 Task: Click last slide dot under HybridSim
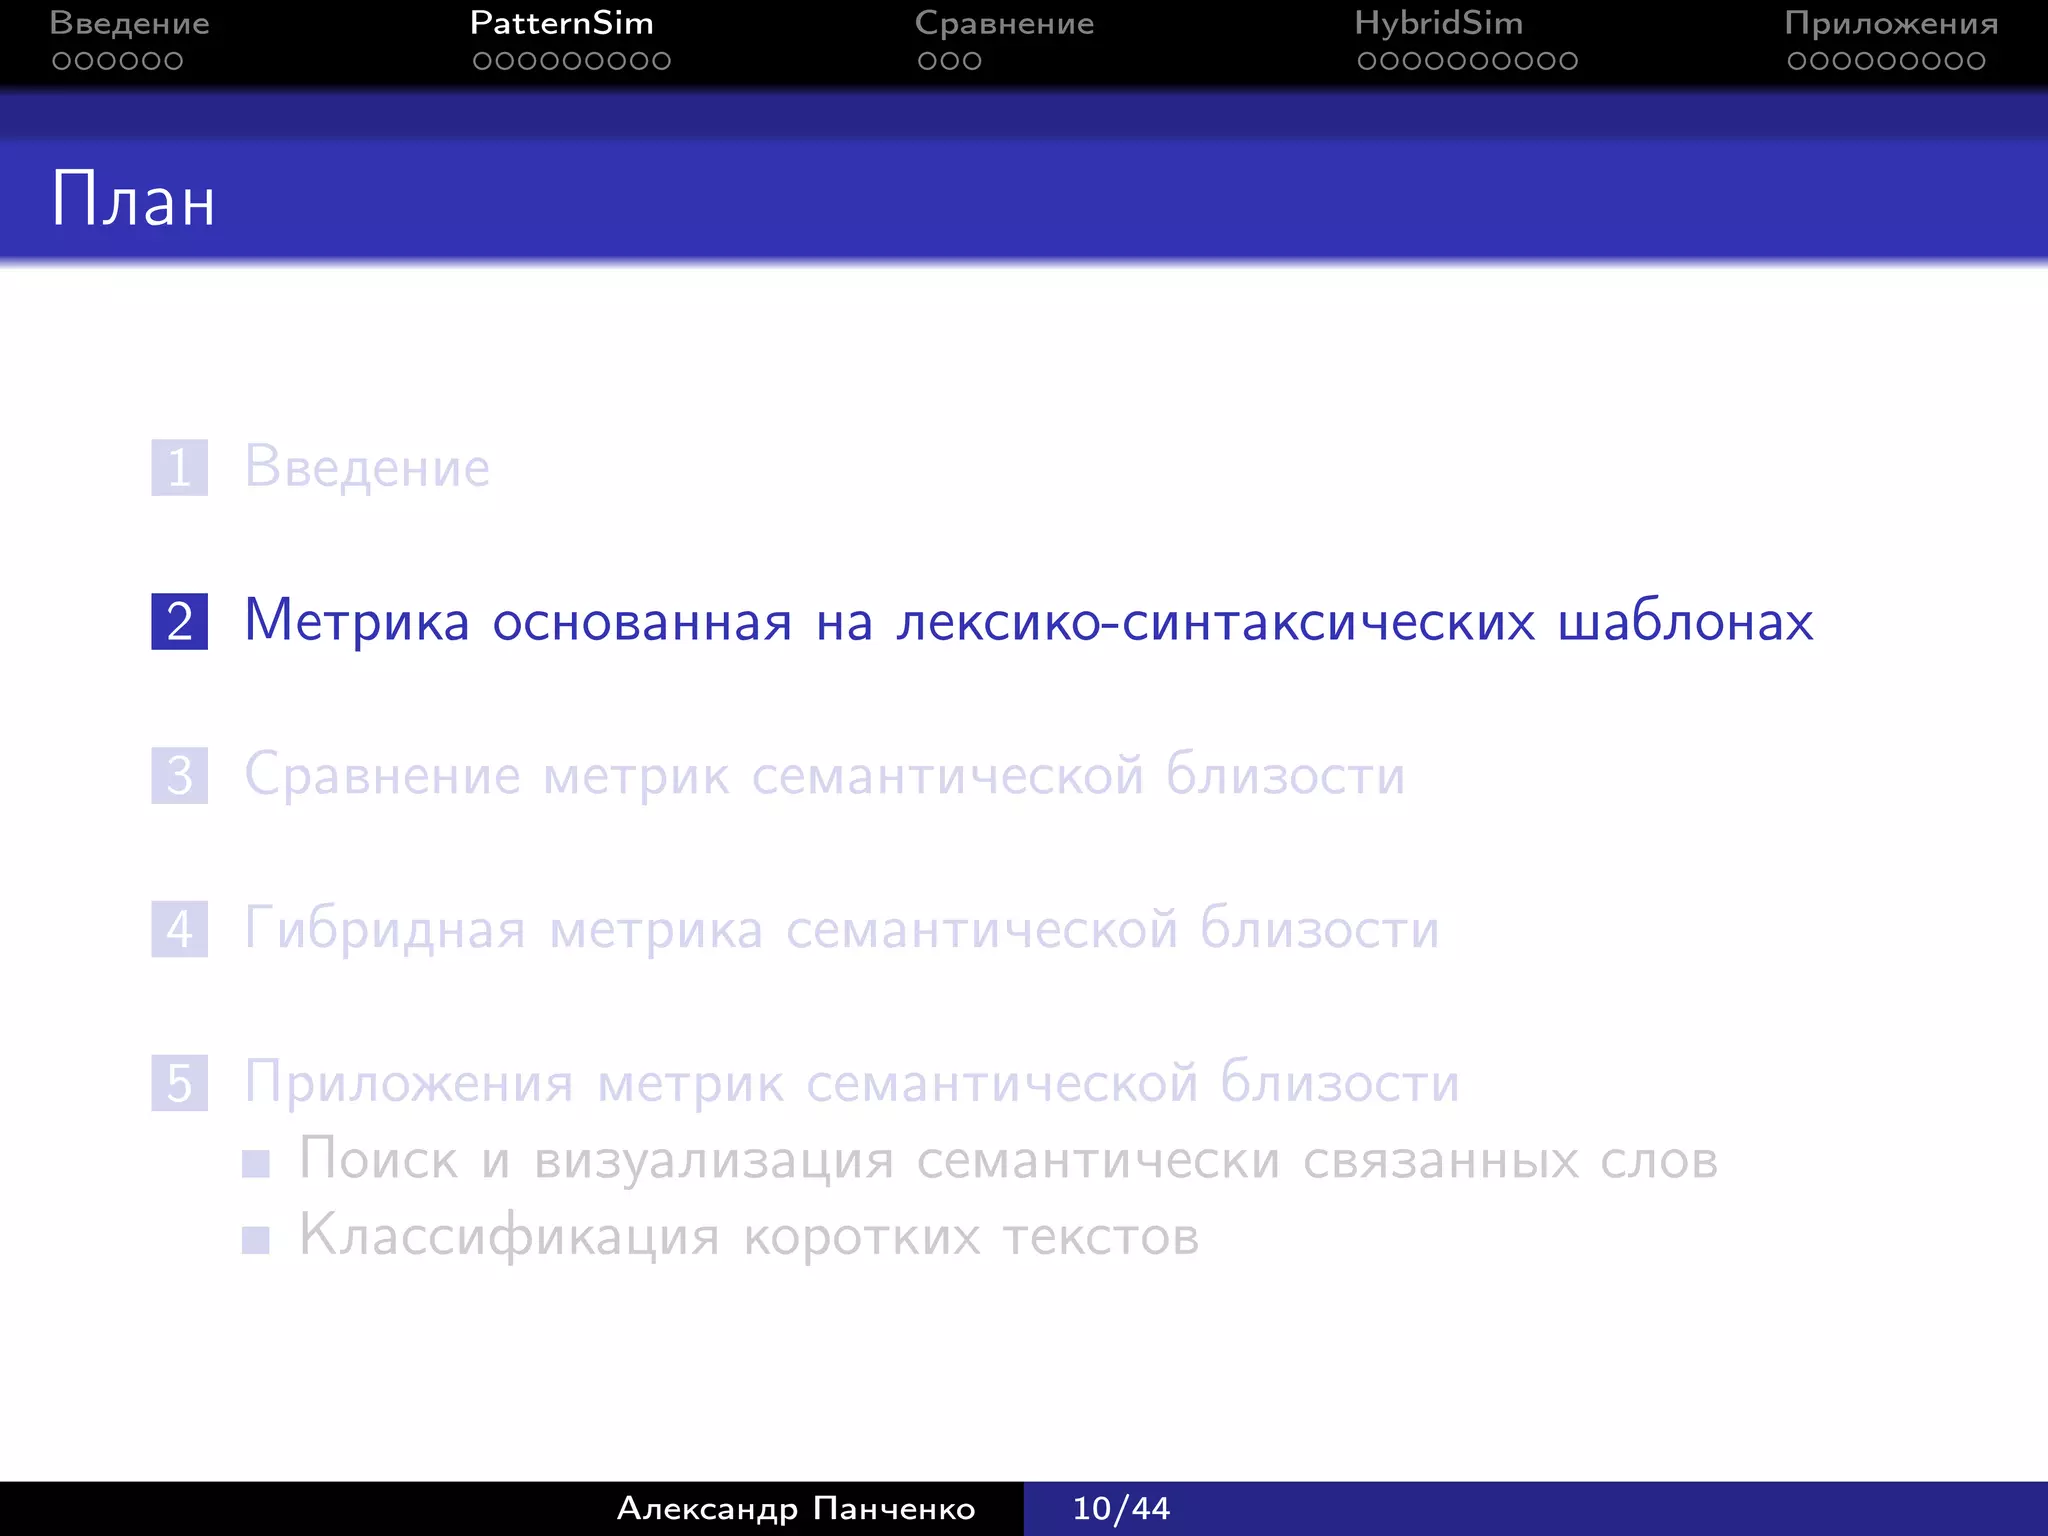coord(1568,61)
